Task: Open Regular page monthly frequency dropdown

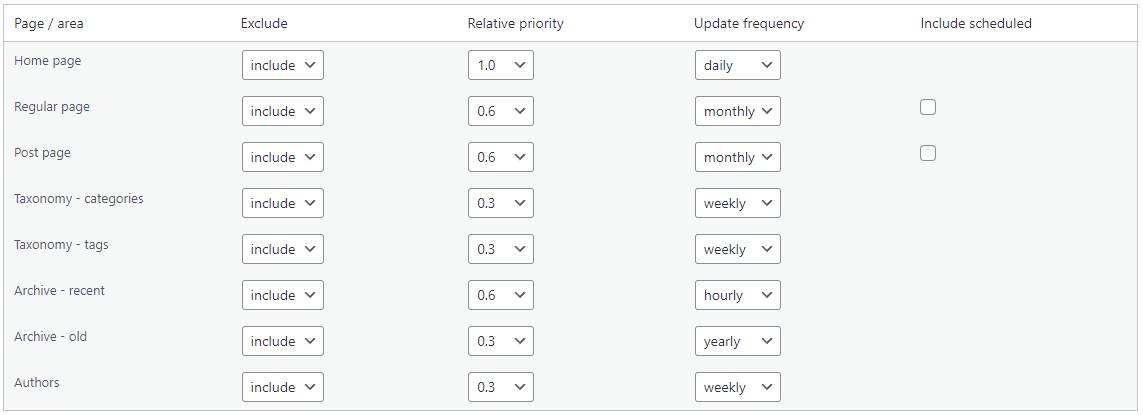Action: [x=737, y=112]
